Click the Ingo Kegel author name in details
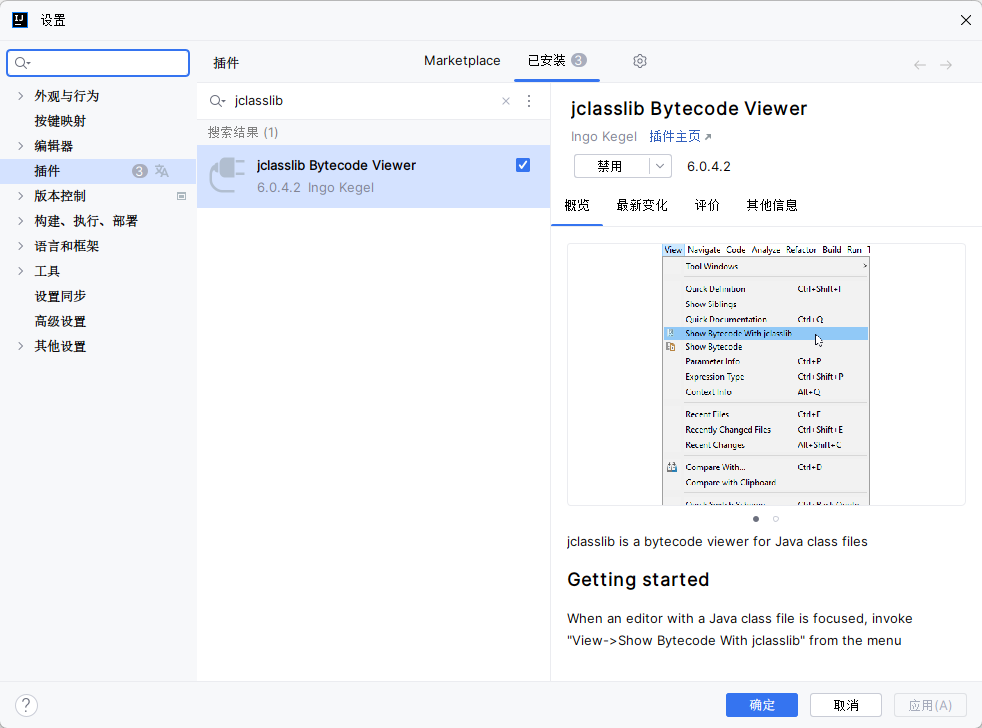Screen dimensions: 982x728 (x=603, y=137)
